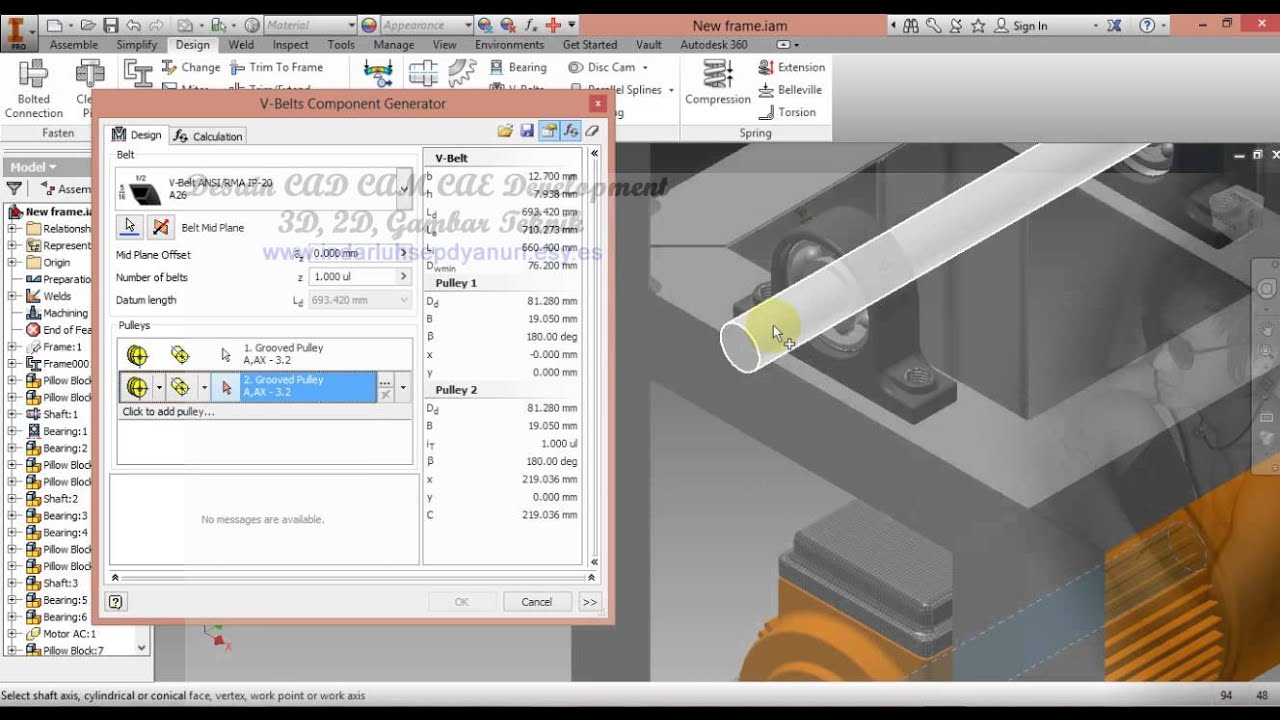1280x720 pixels.
Task: Click 'Click to add pulley...' row
Action: tap(264, 411)
